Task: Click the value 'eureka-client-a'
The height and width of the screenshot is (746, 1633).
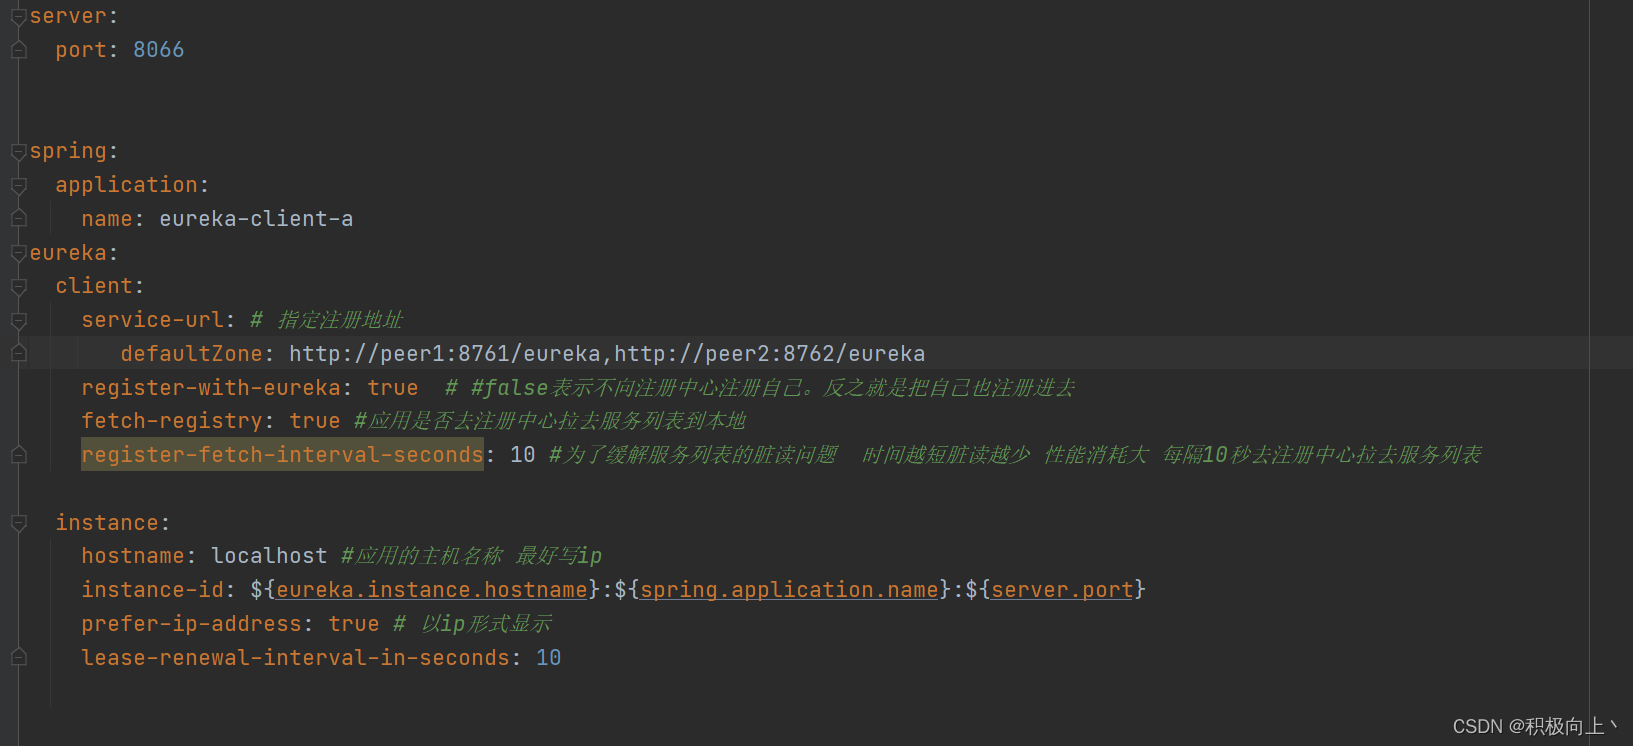Action: tap(256, 219)
